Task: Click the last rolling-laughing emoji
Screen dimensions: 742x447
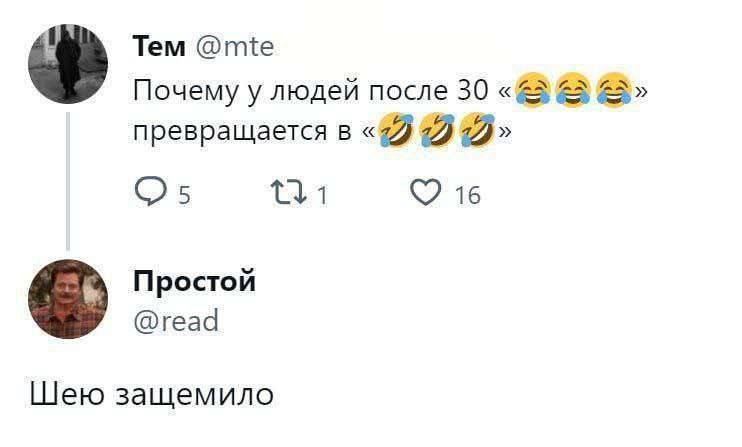Action: [x=476, y=132]
